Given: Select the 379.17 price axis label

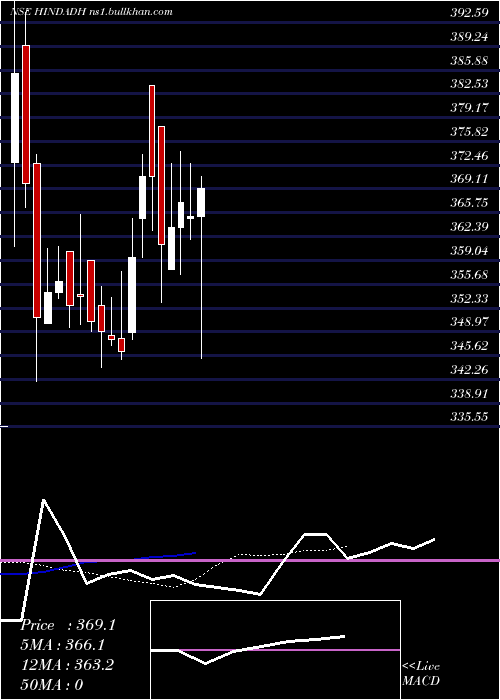Looking at the screenshot, I should pos(469,108).
